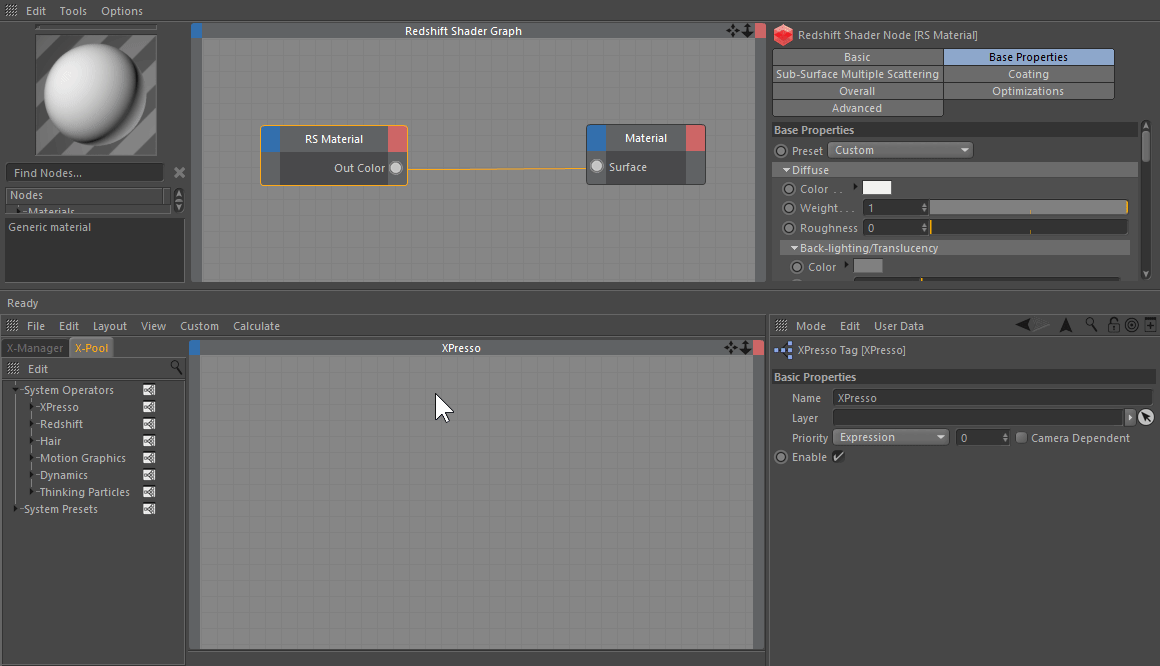
Task: Open the Attribute Manager search magnifier
Action: [x=1090, y=324]
